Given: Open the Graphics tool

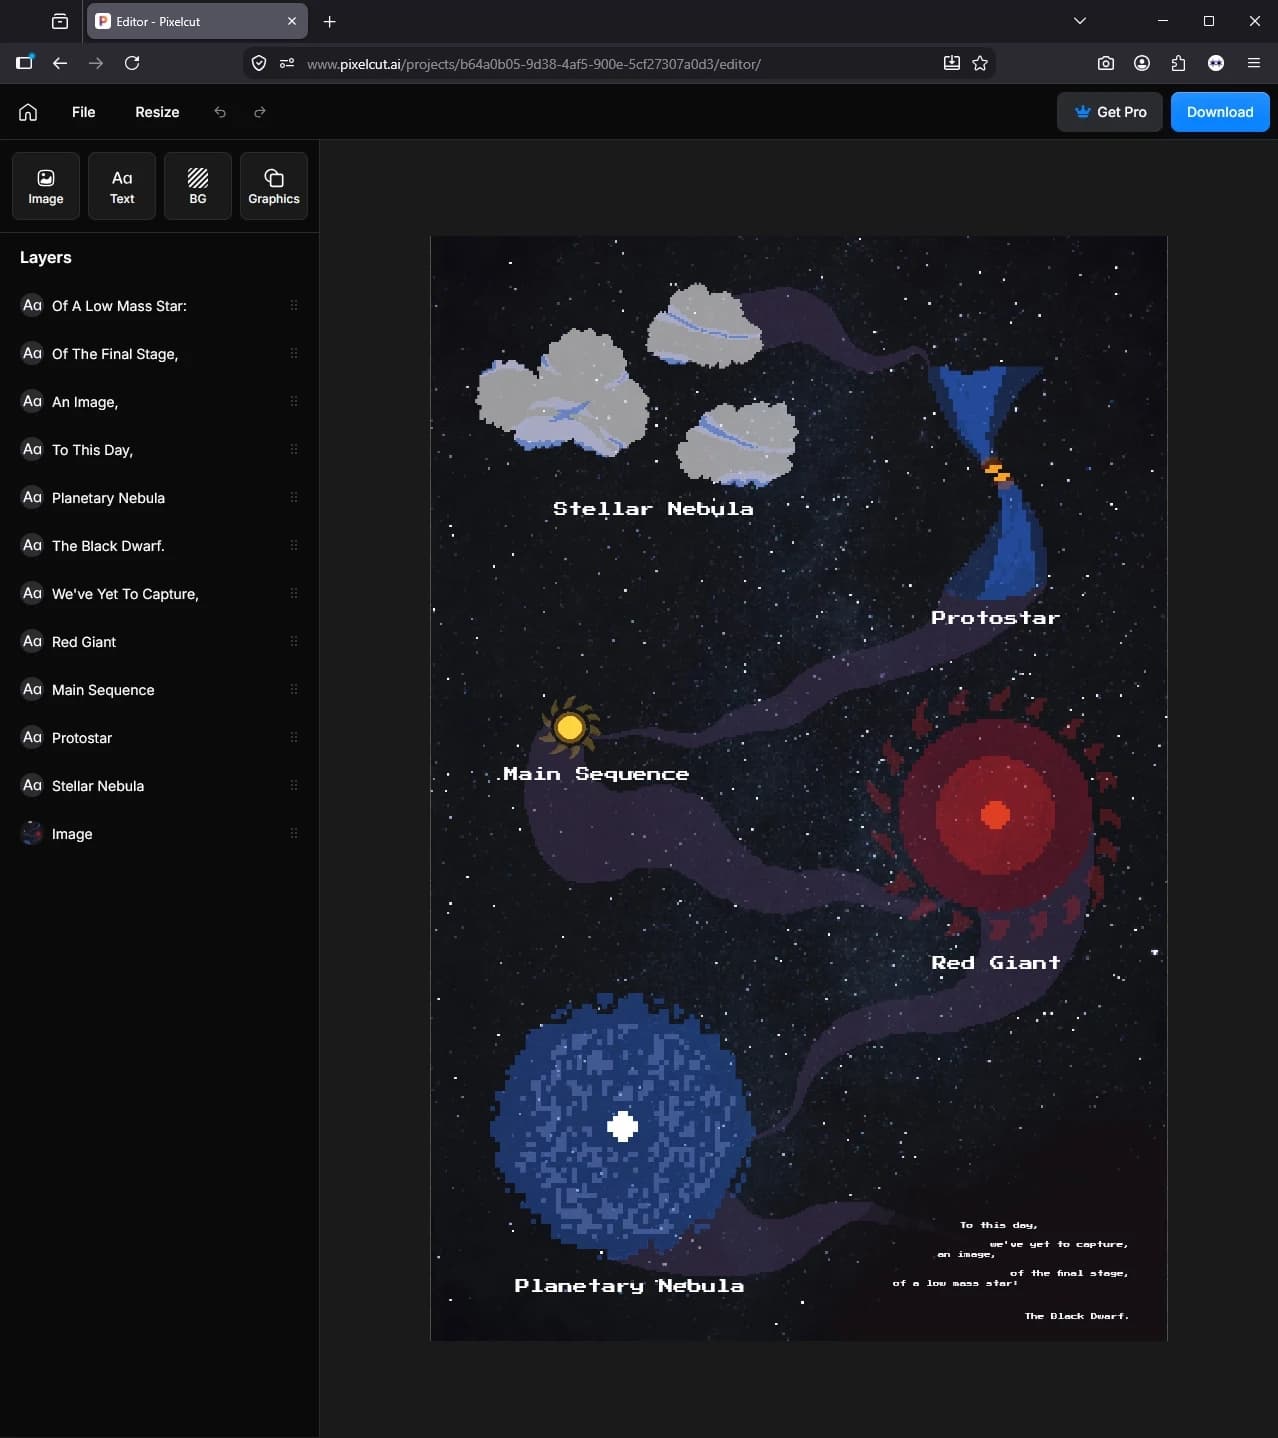Looking at the screenshot, I should (274, 186).
